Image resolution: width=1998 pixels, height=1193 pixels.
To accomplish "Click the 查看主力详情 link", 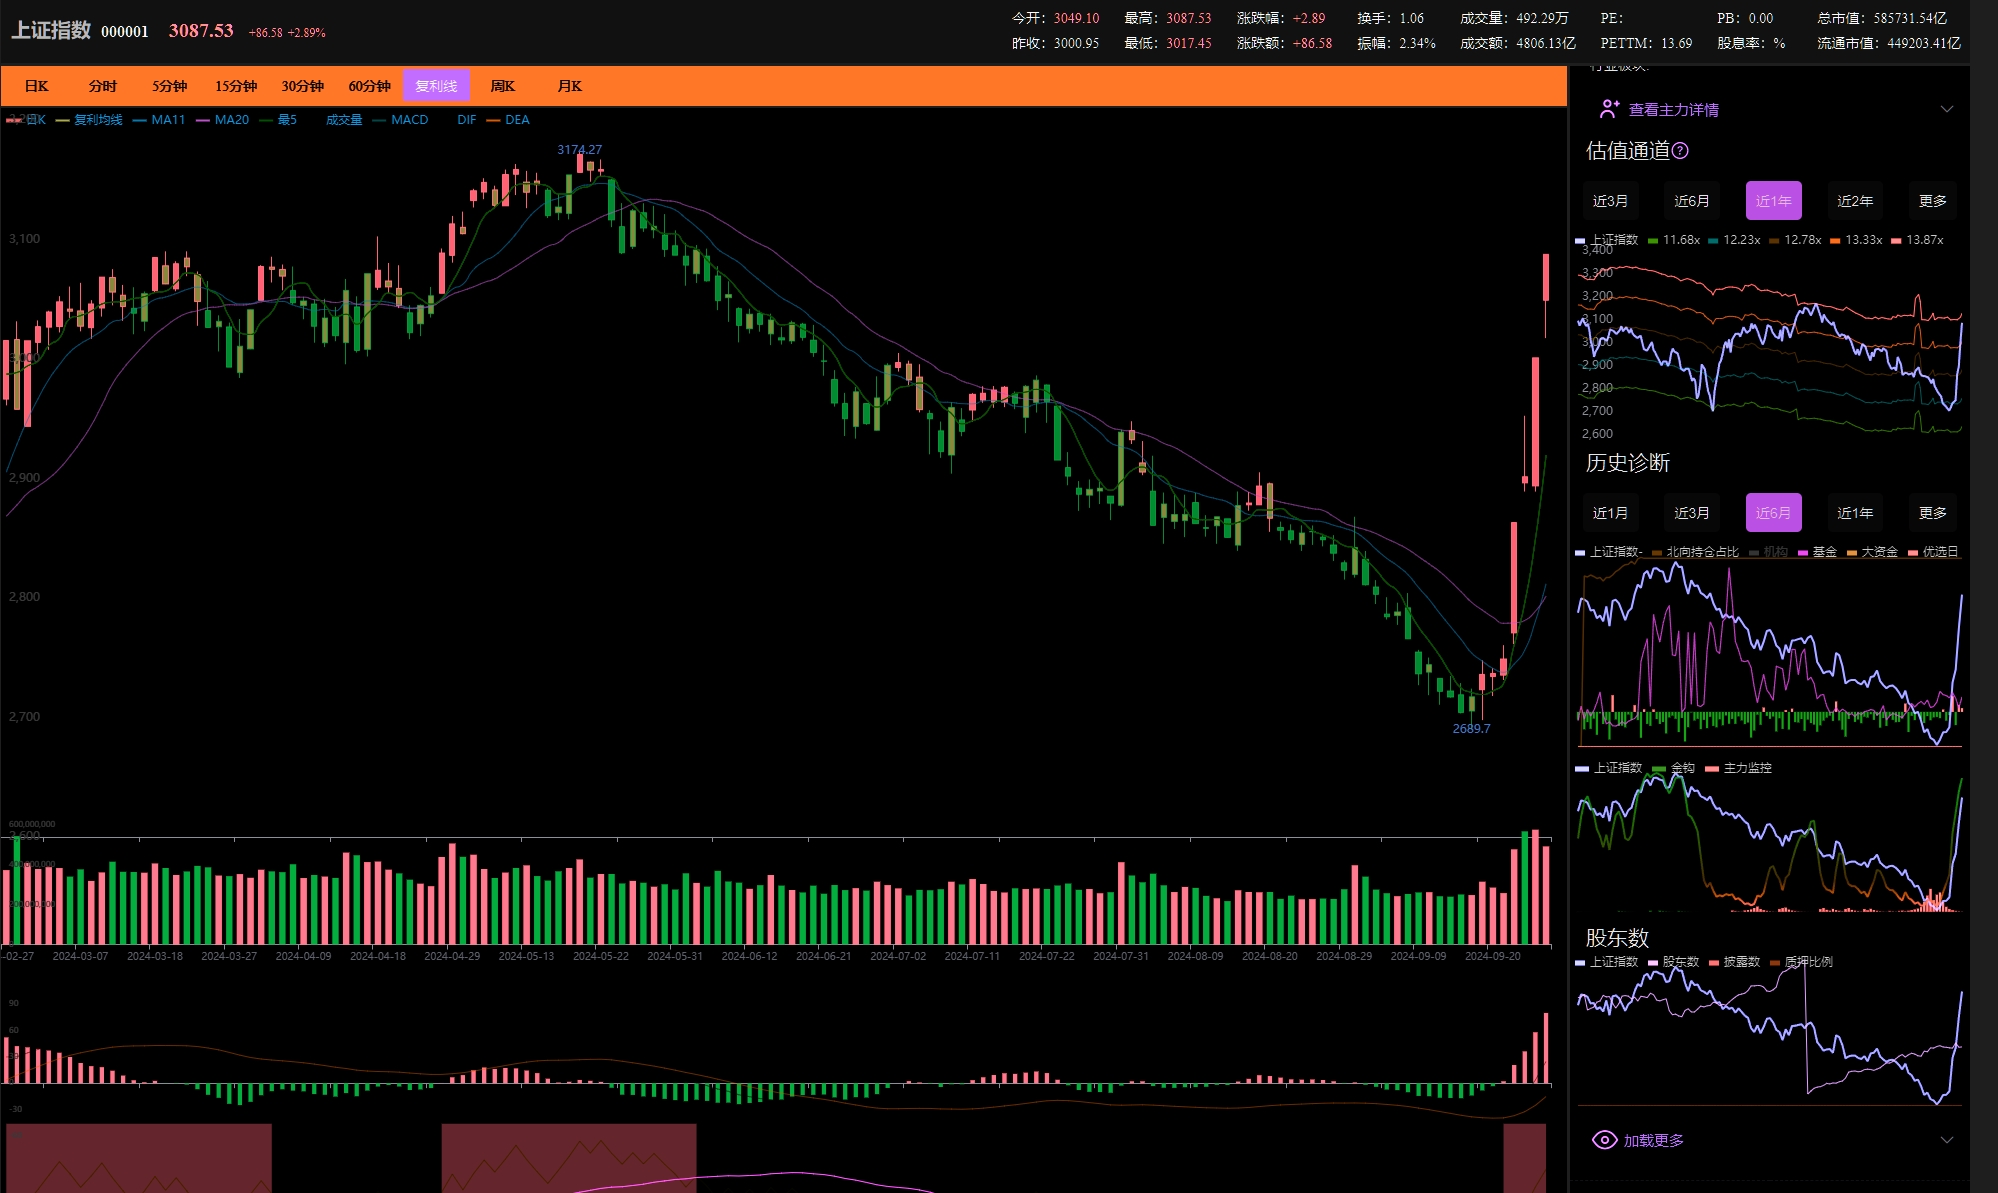I will pos(1674,110).
